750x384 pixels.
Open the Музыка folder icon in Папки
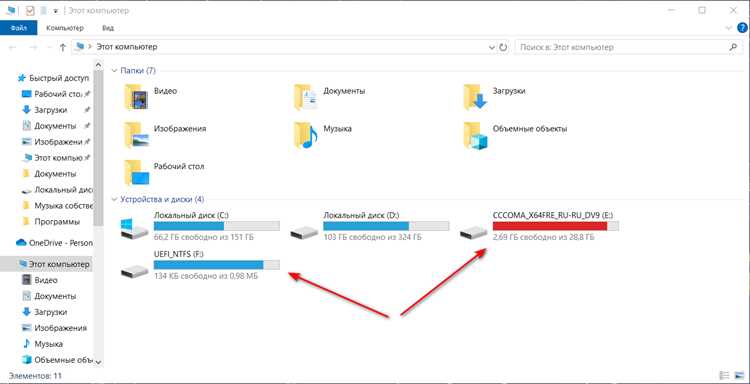point(306,135)
